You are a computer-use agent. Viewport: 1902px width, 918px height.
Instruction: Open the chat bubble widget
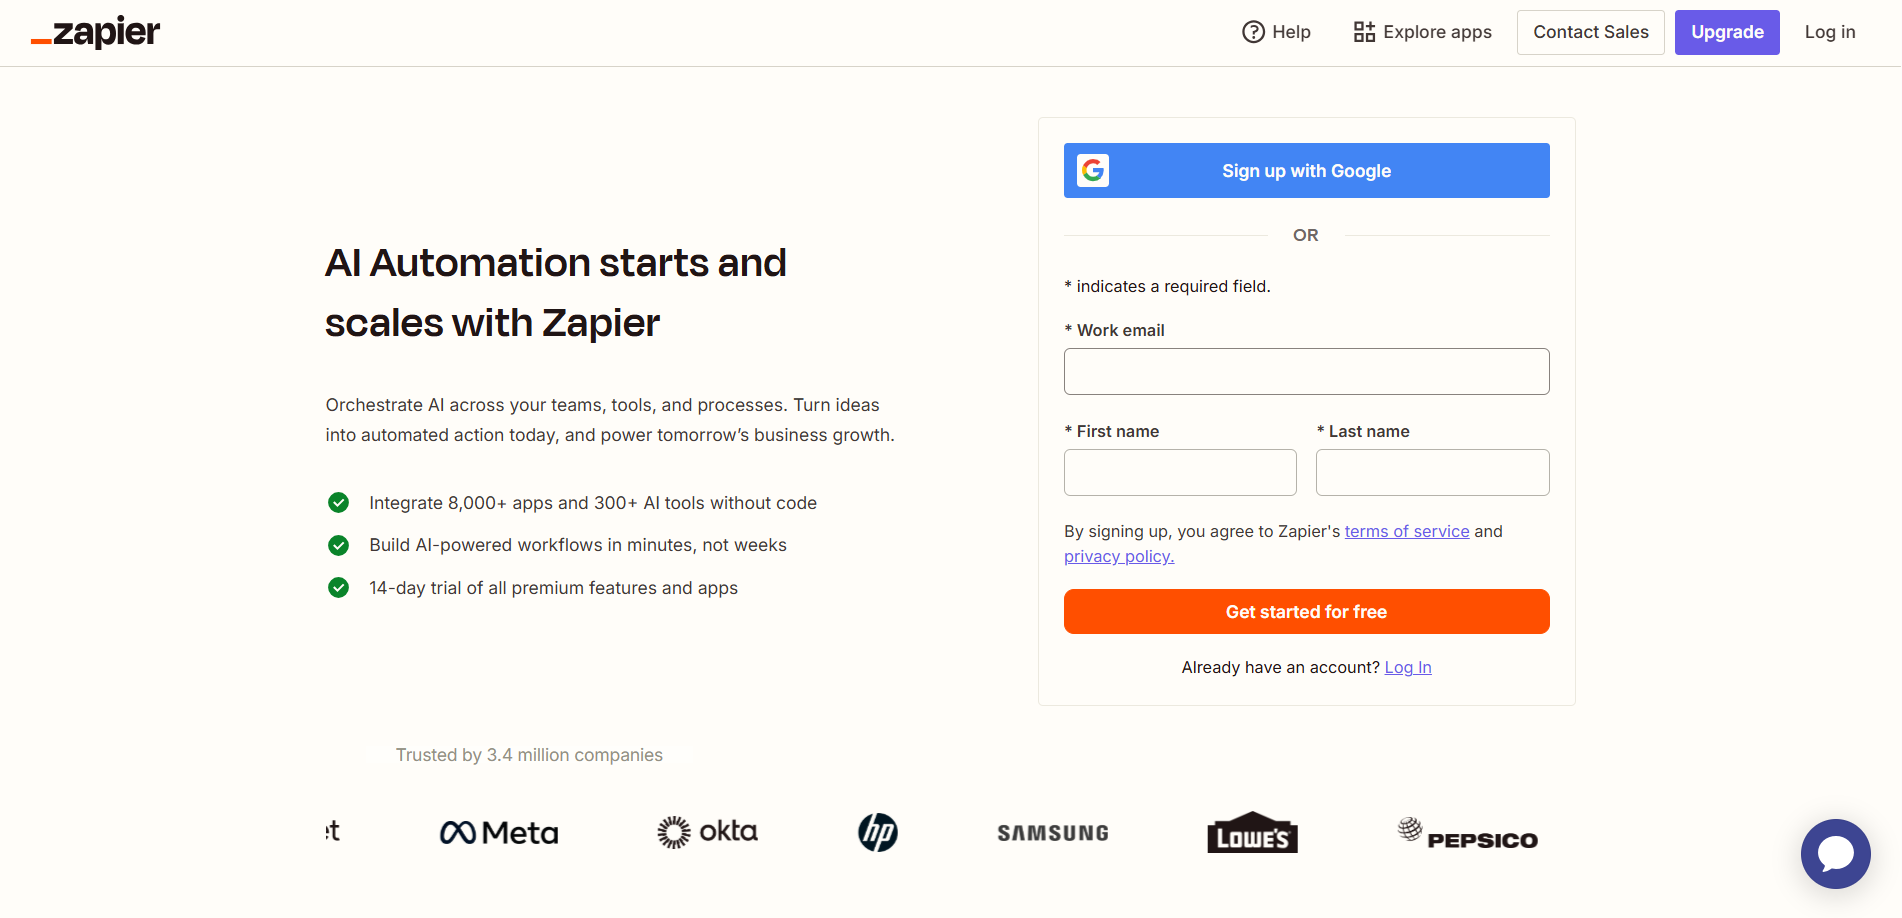coord(1835,853)
